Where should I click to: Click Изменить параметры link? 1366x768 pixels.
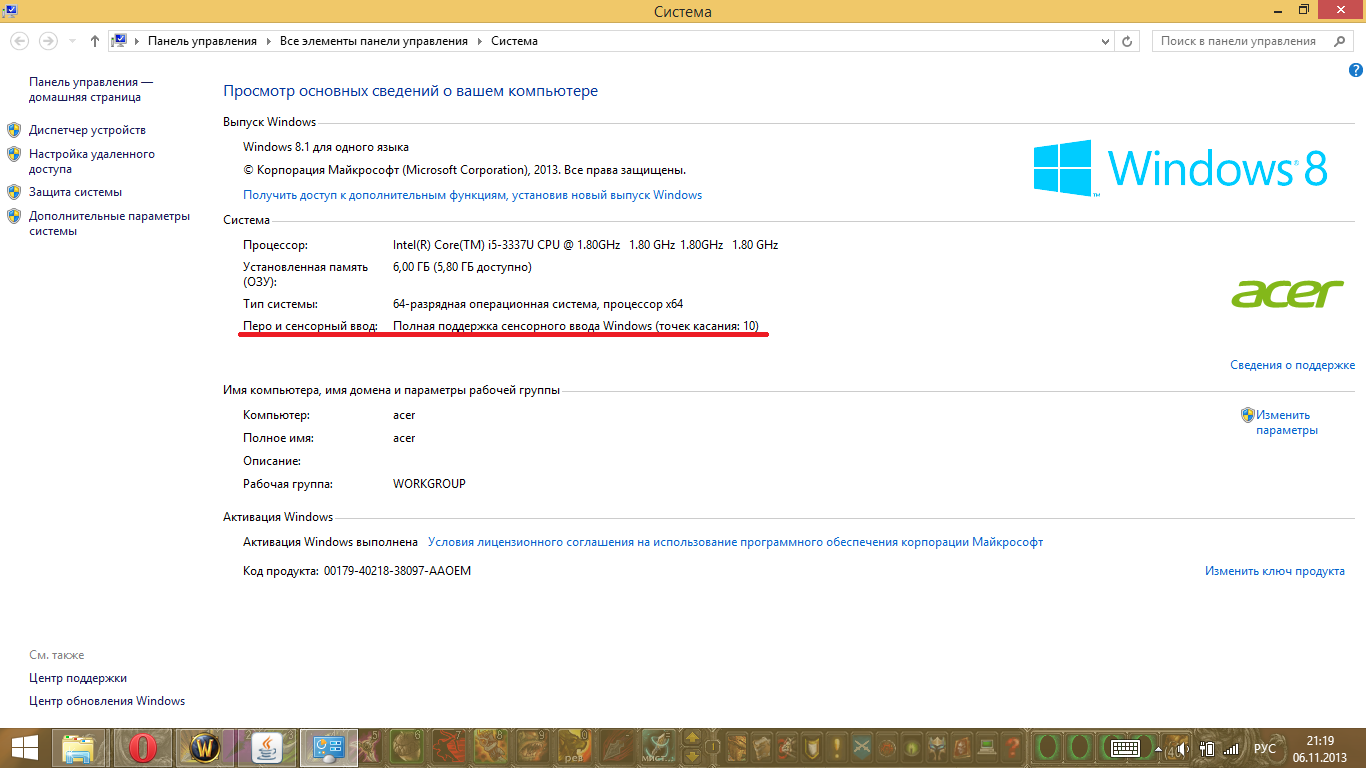[1287, 422]
